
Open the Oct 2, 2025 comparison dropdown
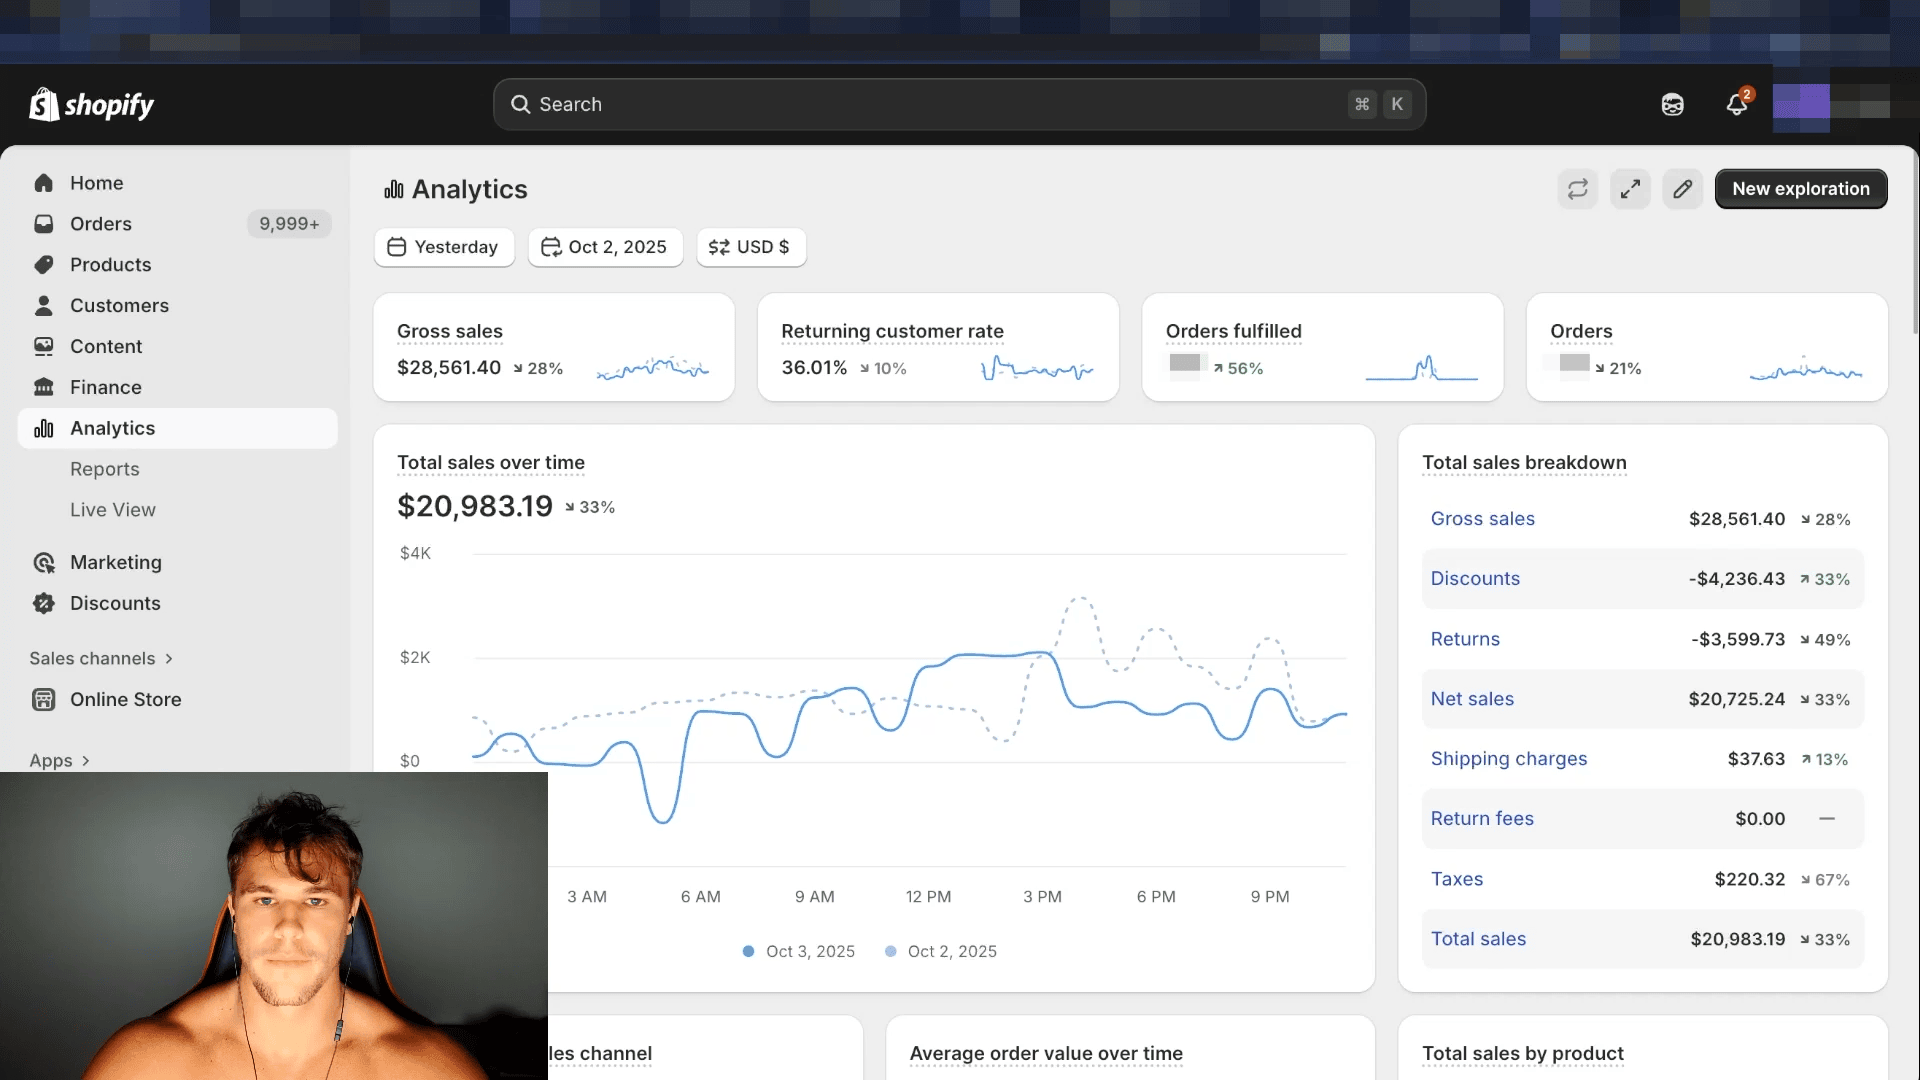pos(605,247)
